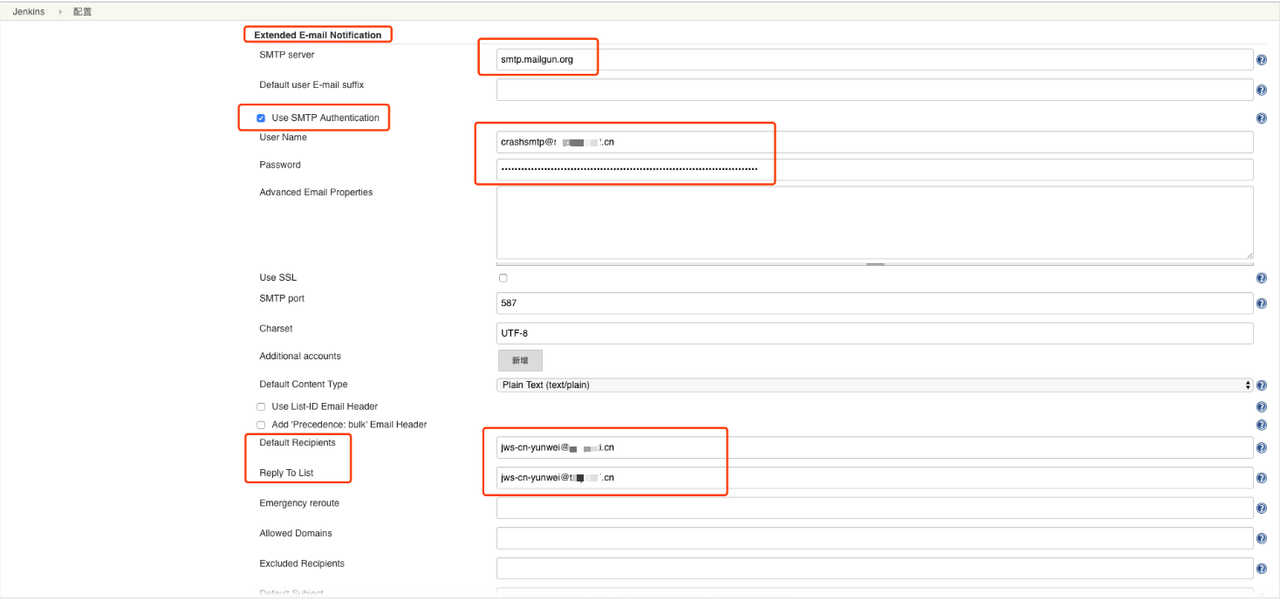Focus the Advanced Email Properties text area
This screenshot has height=599, width=1280.
pos(875,222)
